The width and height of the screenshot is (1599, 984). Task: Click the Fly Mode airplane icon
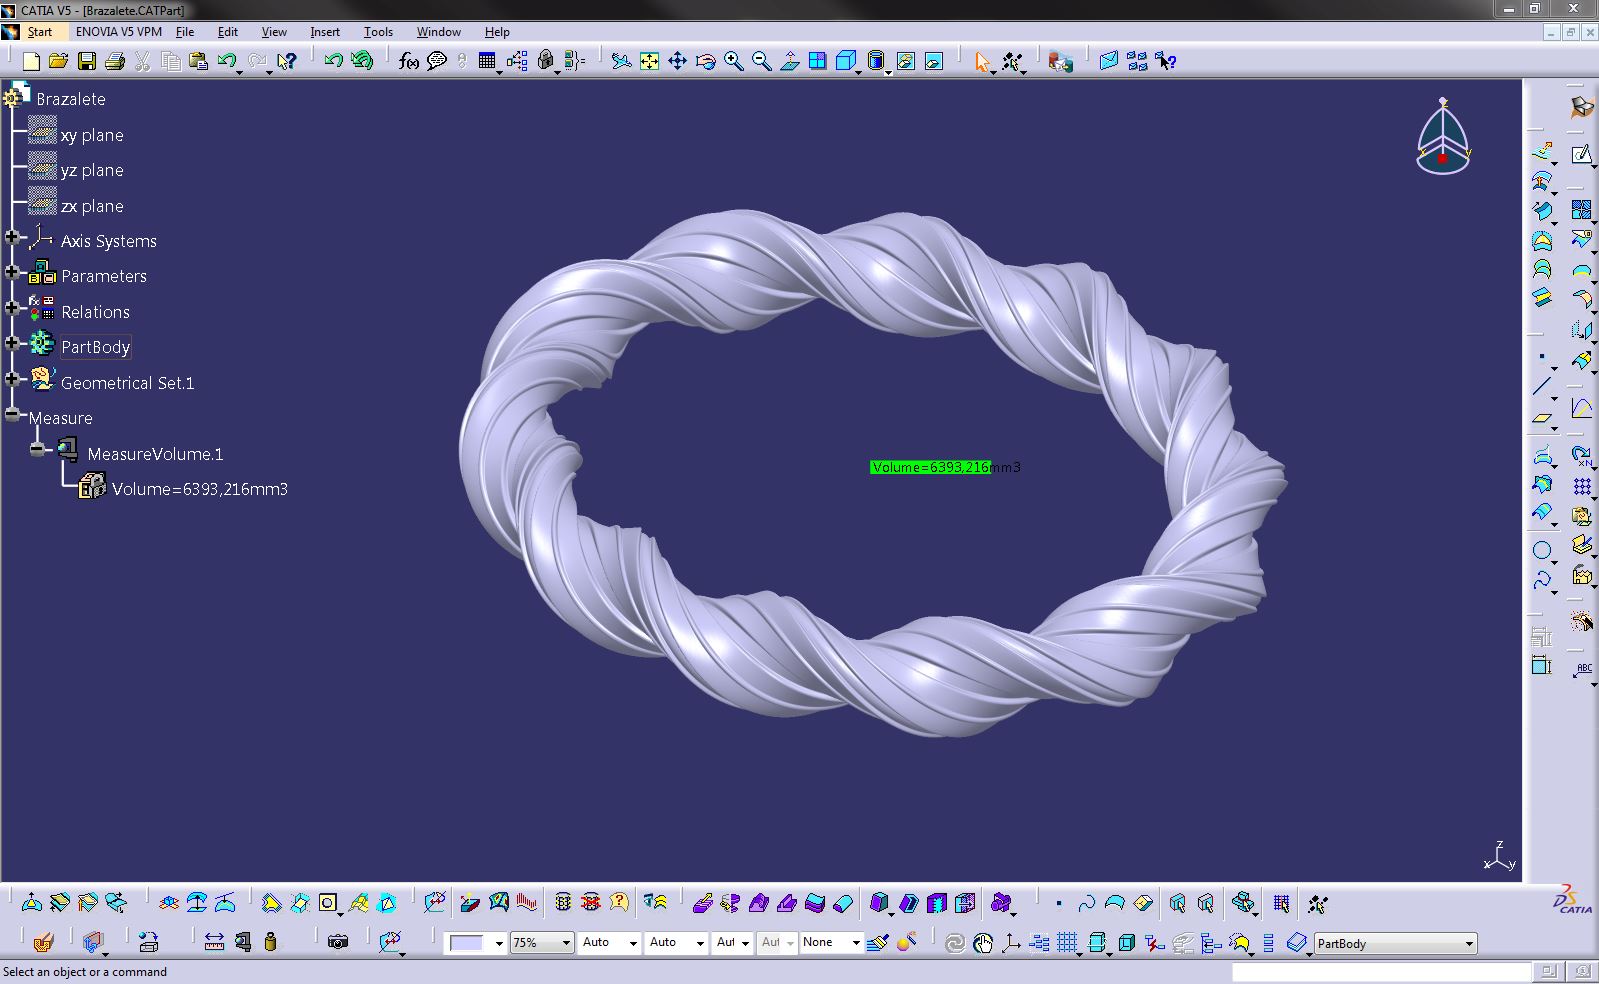click(621, 62)
